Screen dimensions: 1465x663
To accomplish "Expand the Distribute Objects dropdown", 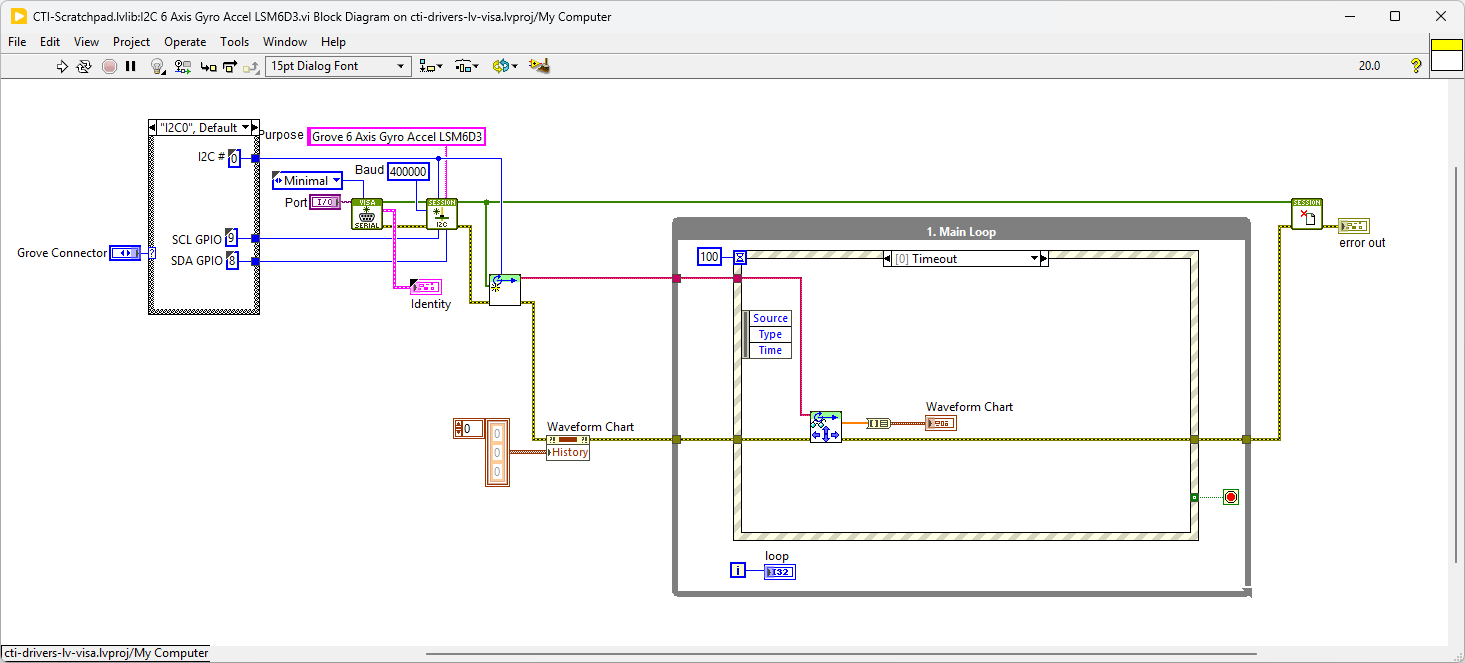I will pos(467,66).
